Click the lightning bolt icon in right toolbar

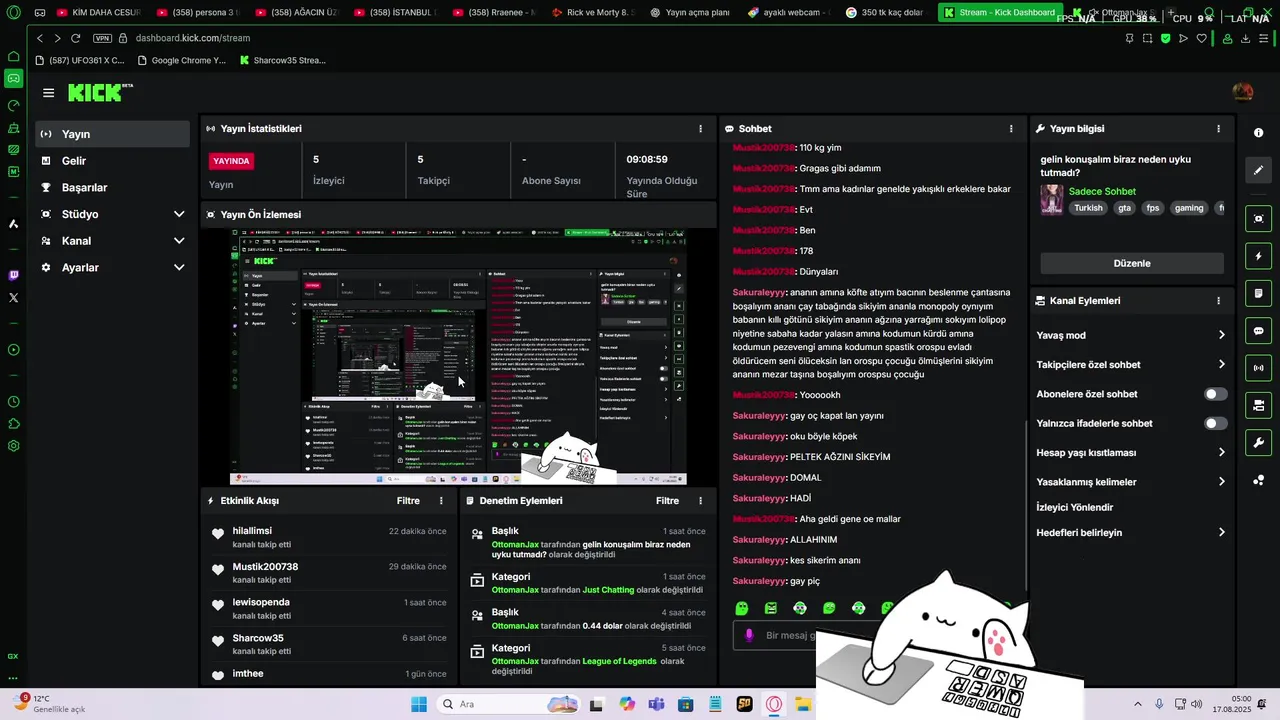click(x=1258, y=256)
